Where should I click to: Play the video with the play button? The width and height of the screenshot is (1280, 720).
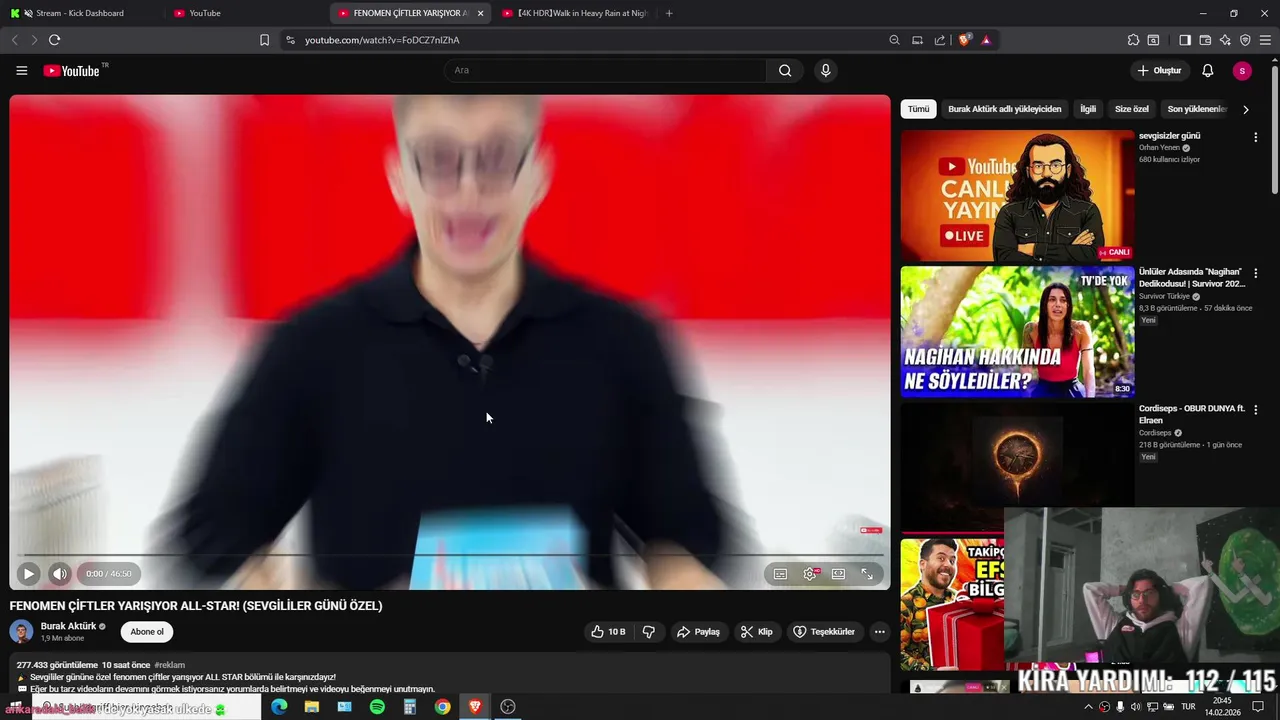tap(28, 574)
